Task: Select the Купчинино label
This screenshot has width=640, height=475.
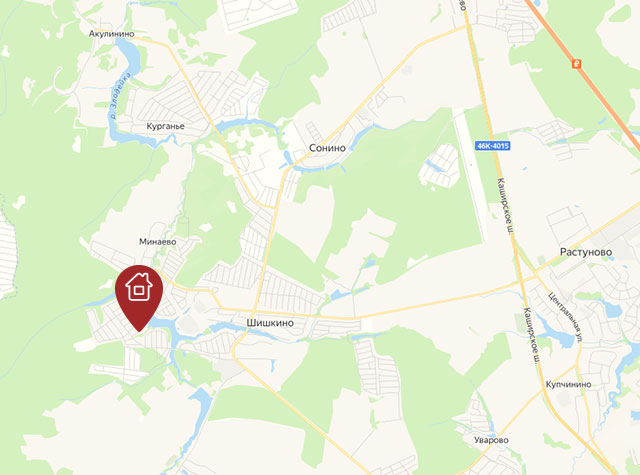Action: 568,384
